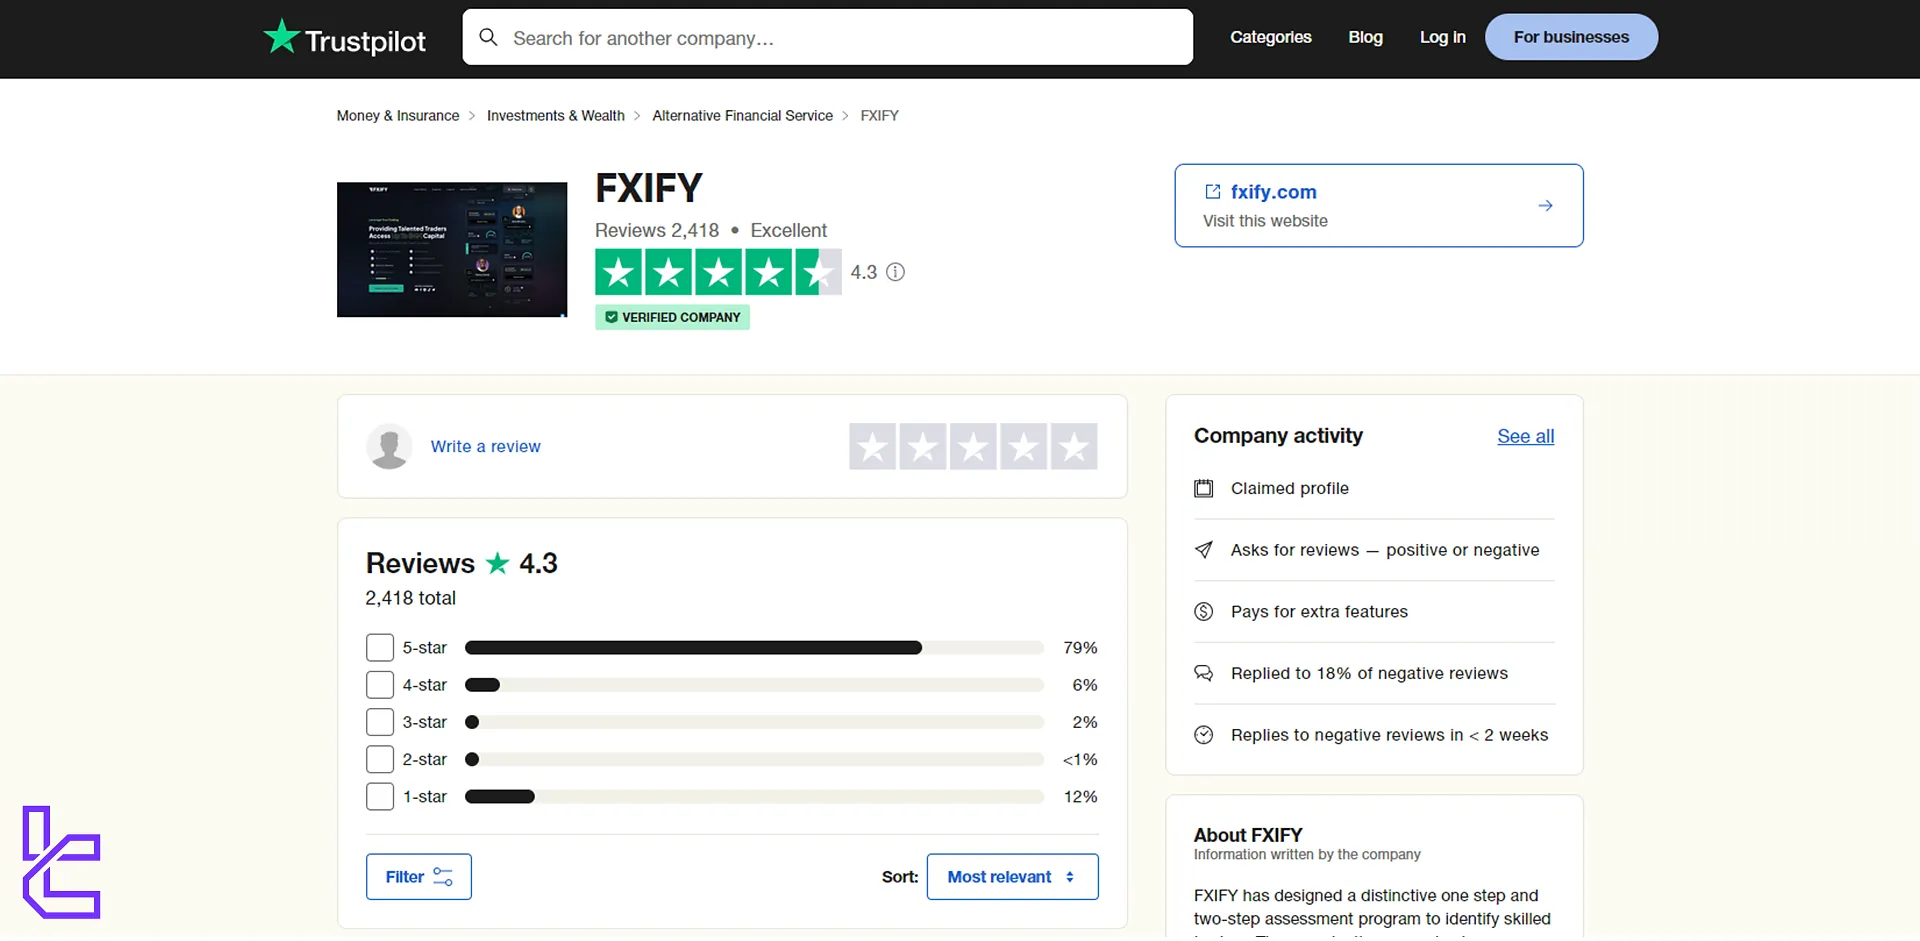Check the 1-star reviews filter
The width and height of the screenshot is (1920, 941).
coord(379,796)
